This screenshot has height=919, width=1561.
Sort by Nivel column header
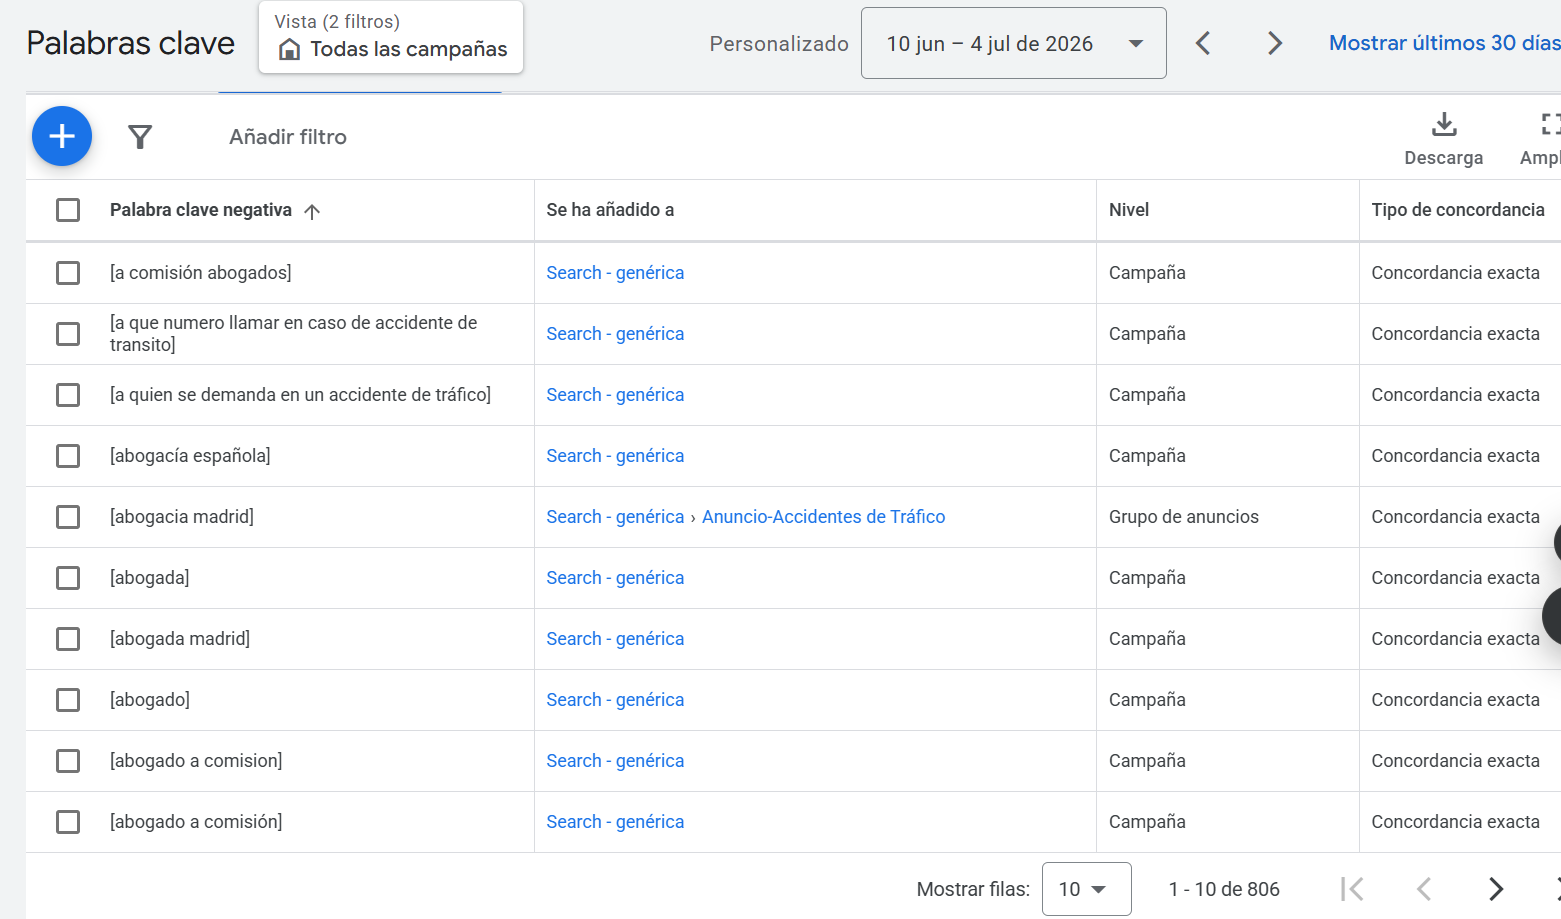[x=1129, y=210]
